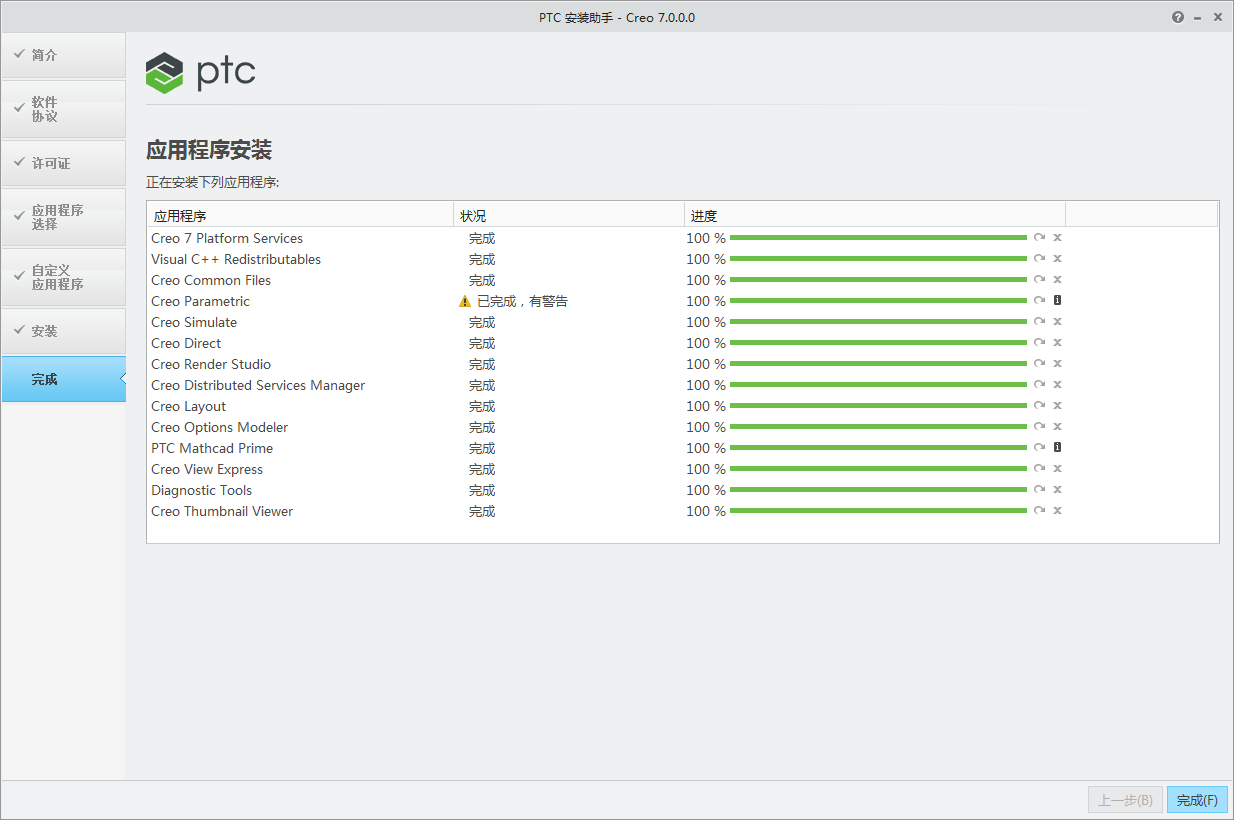Click the 完成(F) finish button
This screenshot has height=820, width=1234.
tap(1197, 800)
